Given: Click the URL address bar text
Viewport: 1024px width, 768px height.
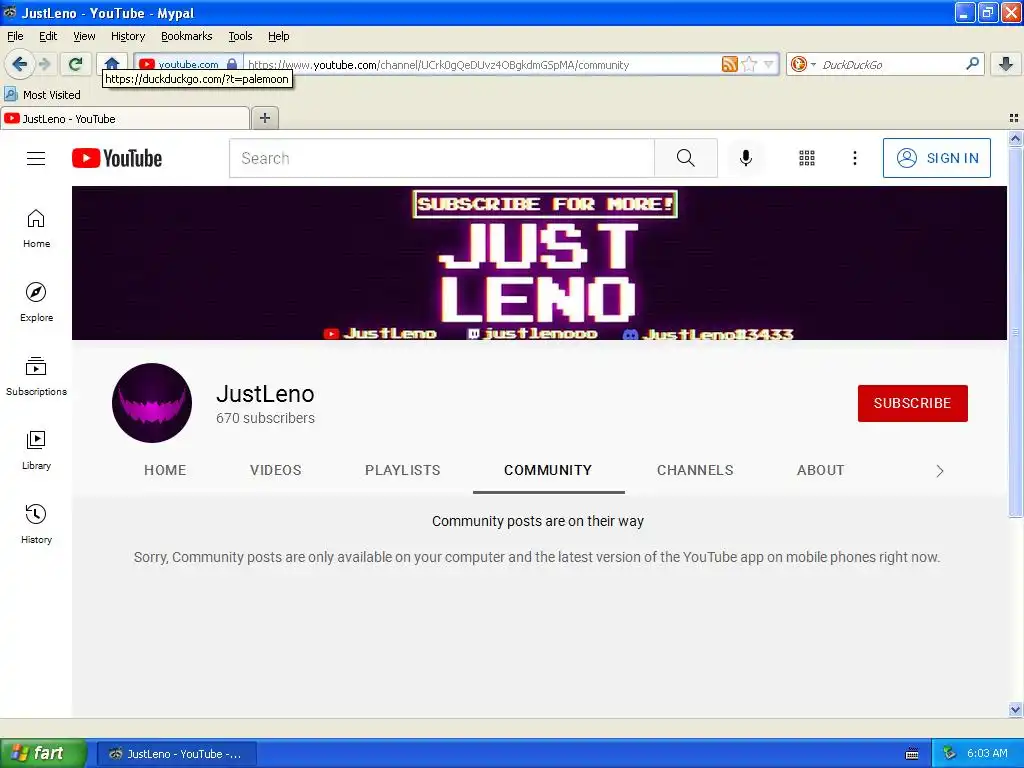Looking at the screenshot, I should click(438, 65).
